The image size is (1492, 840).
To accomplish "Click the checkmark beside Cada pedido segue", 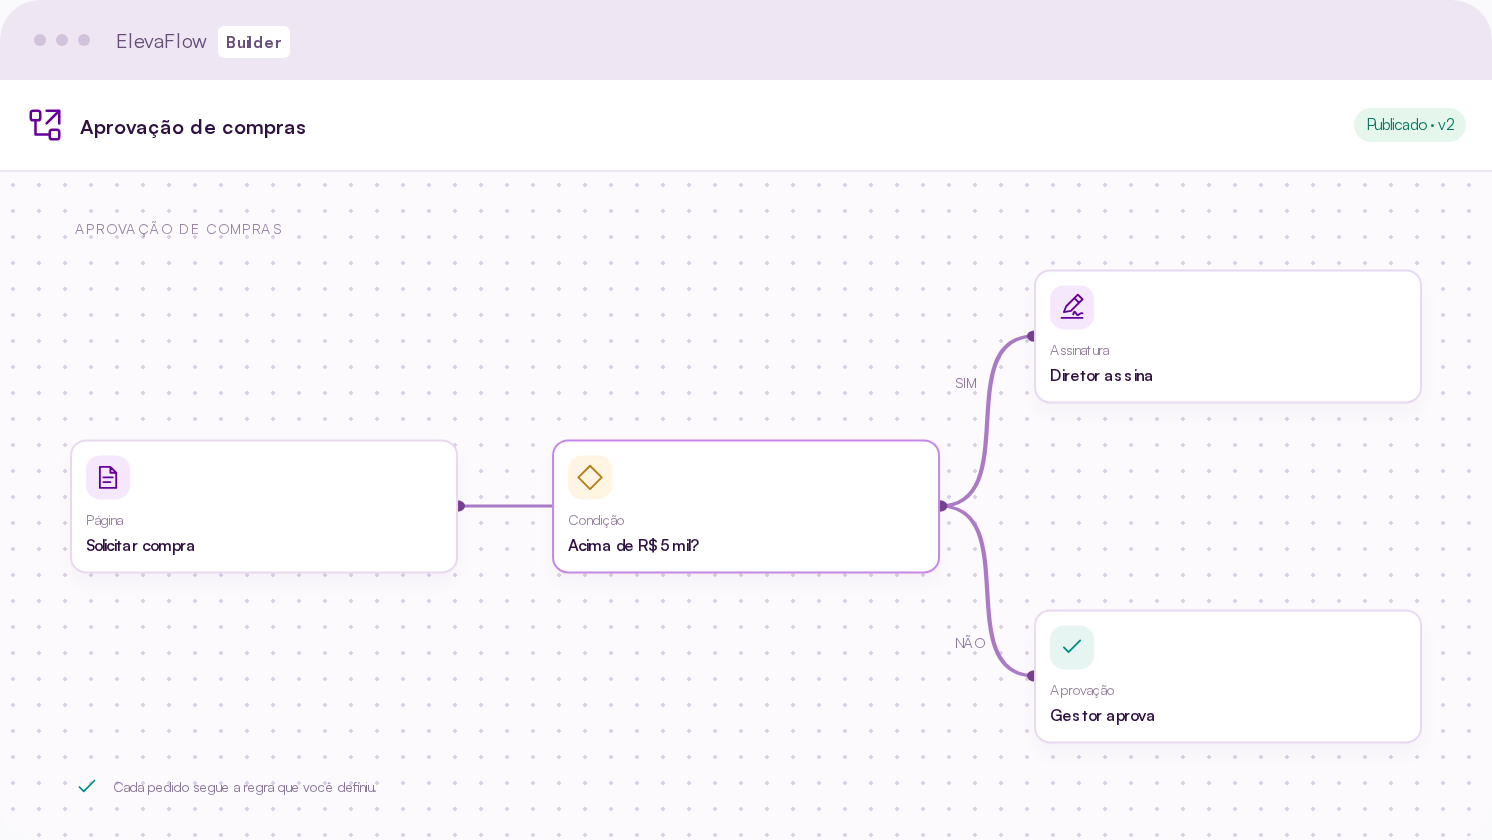I will click(x=87, y=786).
